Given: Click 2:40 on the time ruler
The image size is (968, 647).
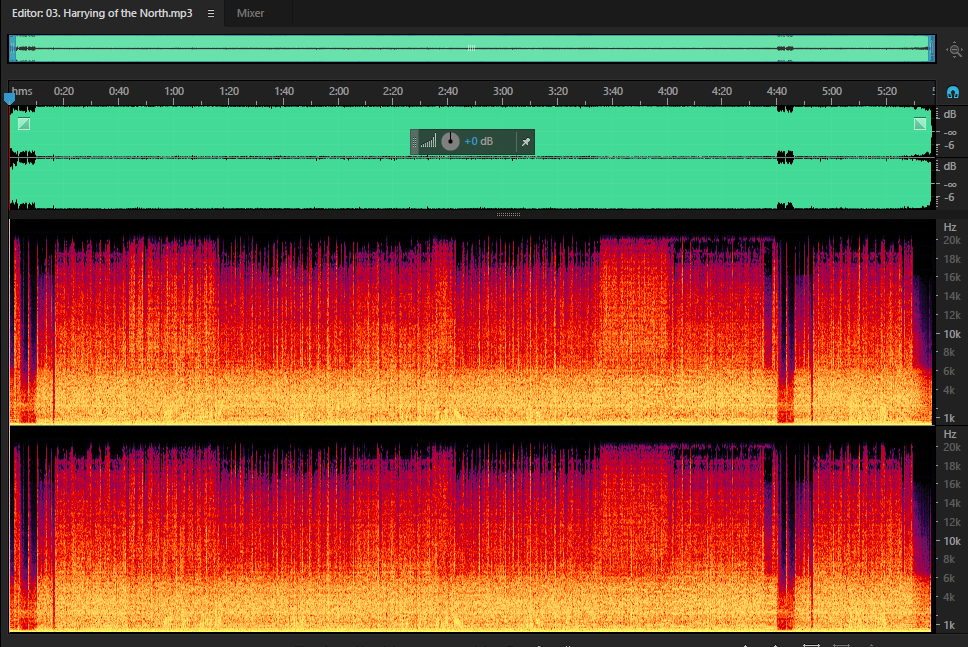Looking at the screenshot, I should 448,91.
